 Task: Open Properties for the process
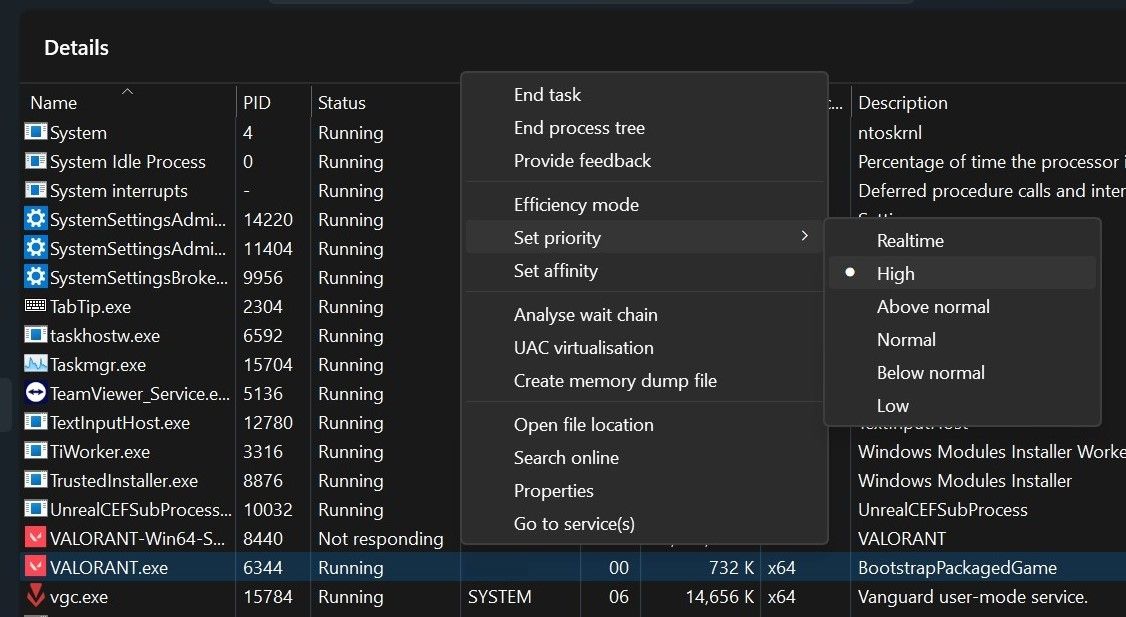coord(555,490)
